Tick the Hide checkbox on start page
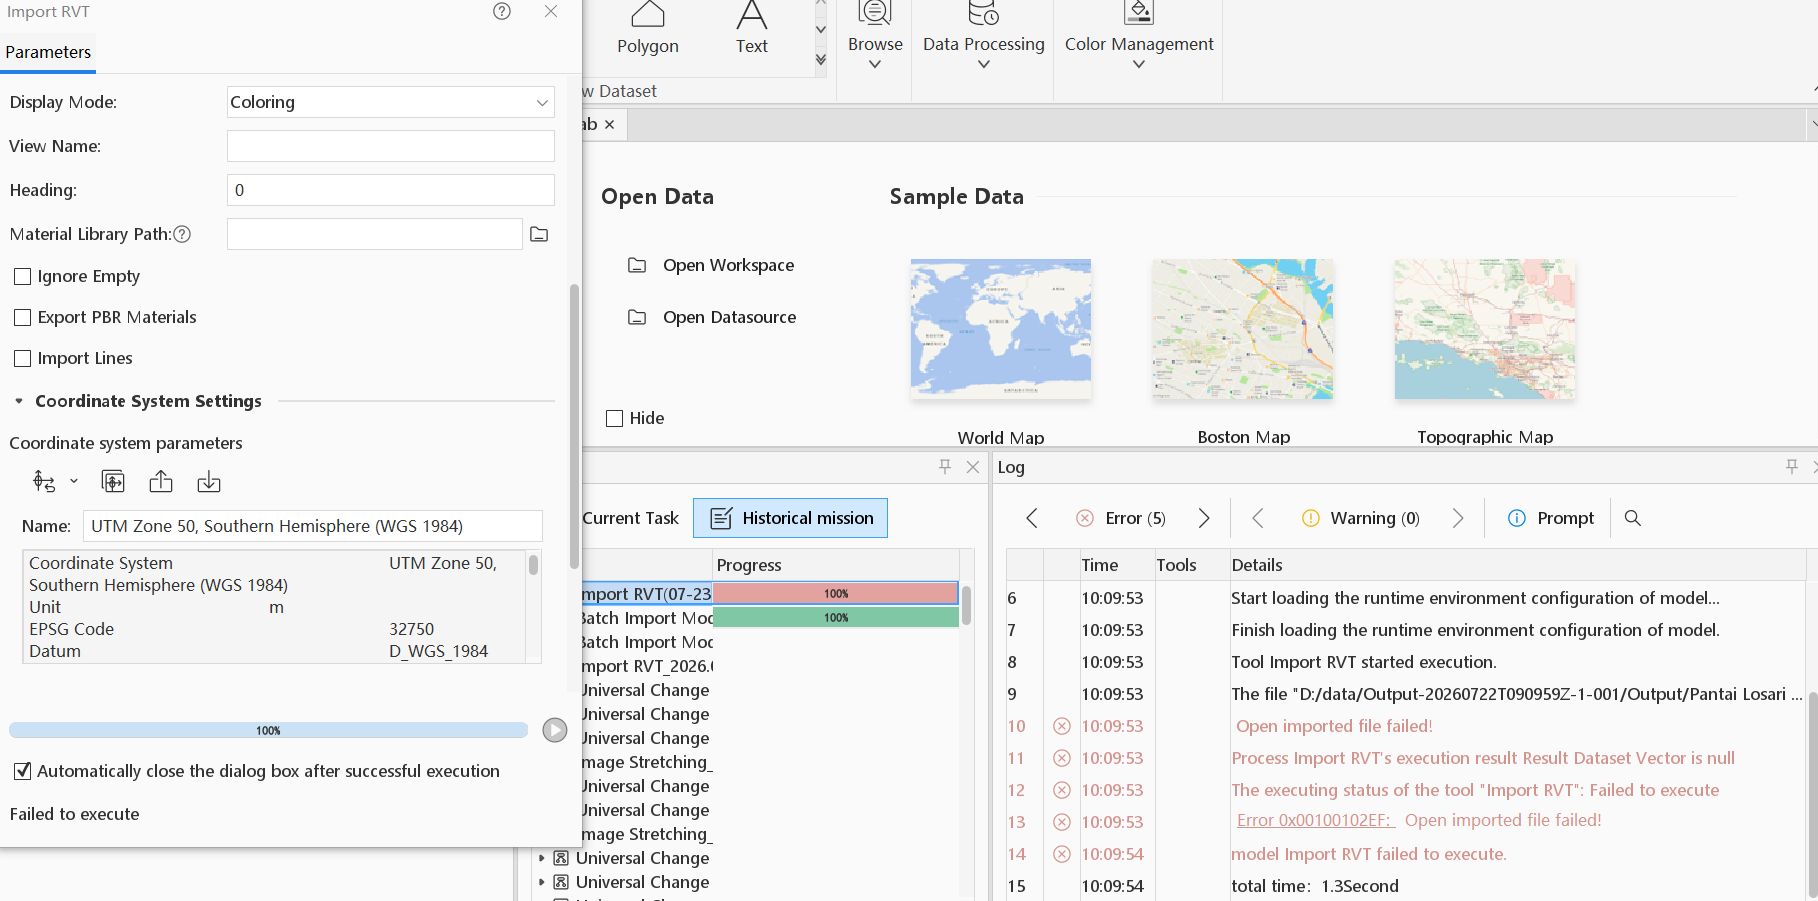Image resolution: width=1818 pixels, height=901 pixels. [615, 418]
